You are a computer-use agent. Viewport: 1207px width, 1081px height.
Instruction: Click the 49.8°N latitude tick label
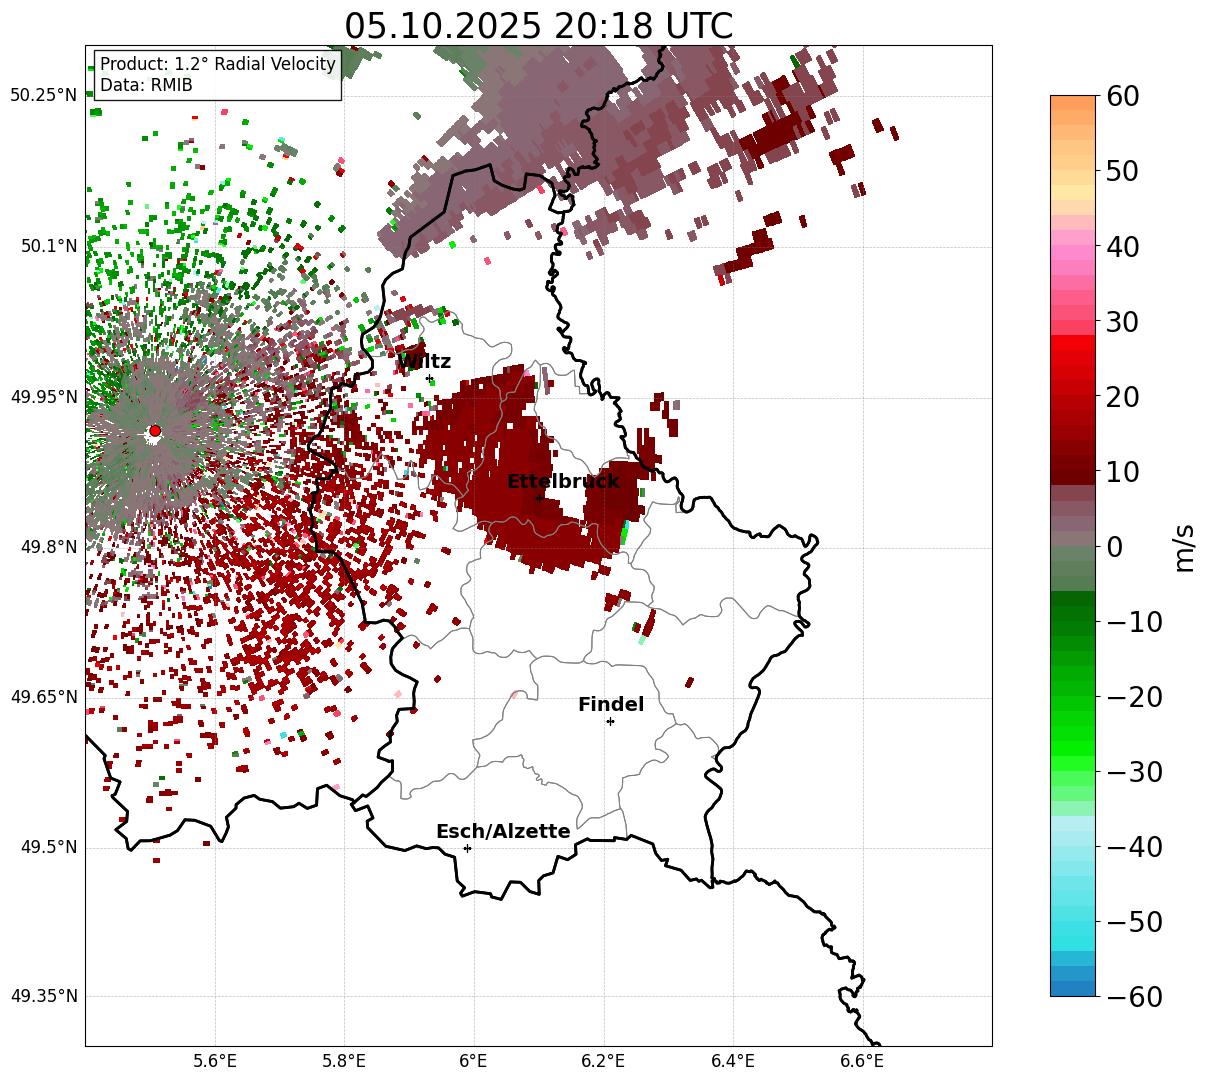click(x=48, y=547)
